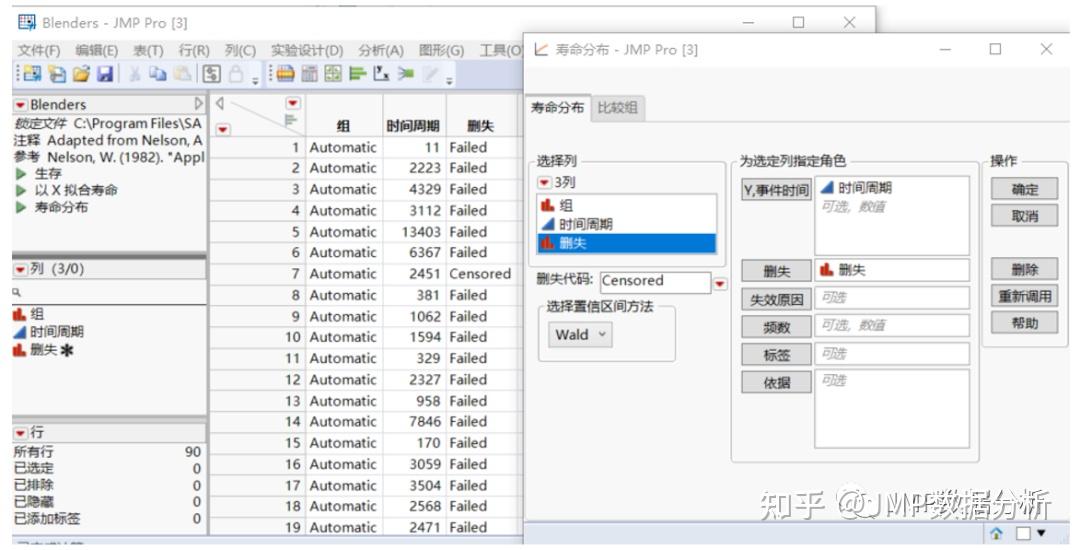Collapse the left panels with grey triangle
This screenshot has height=550, width=1080.
point(220,103)
